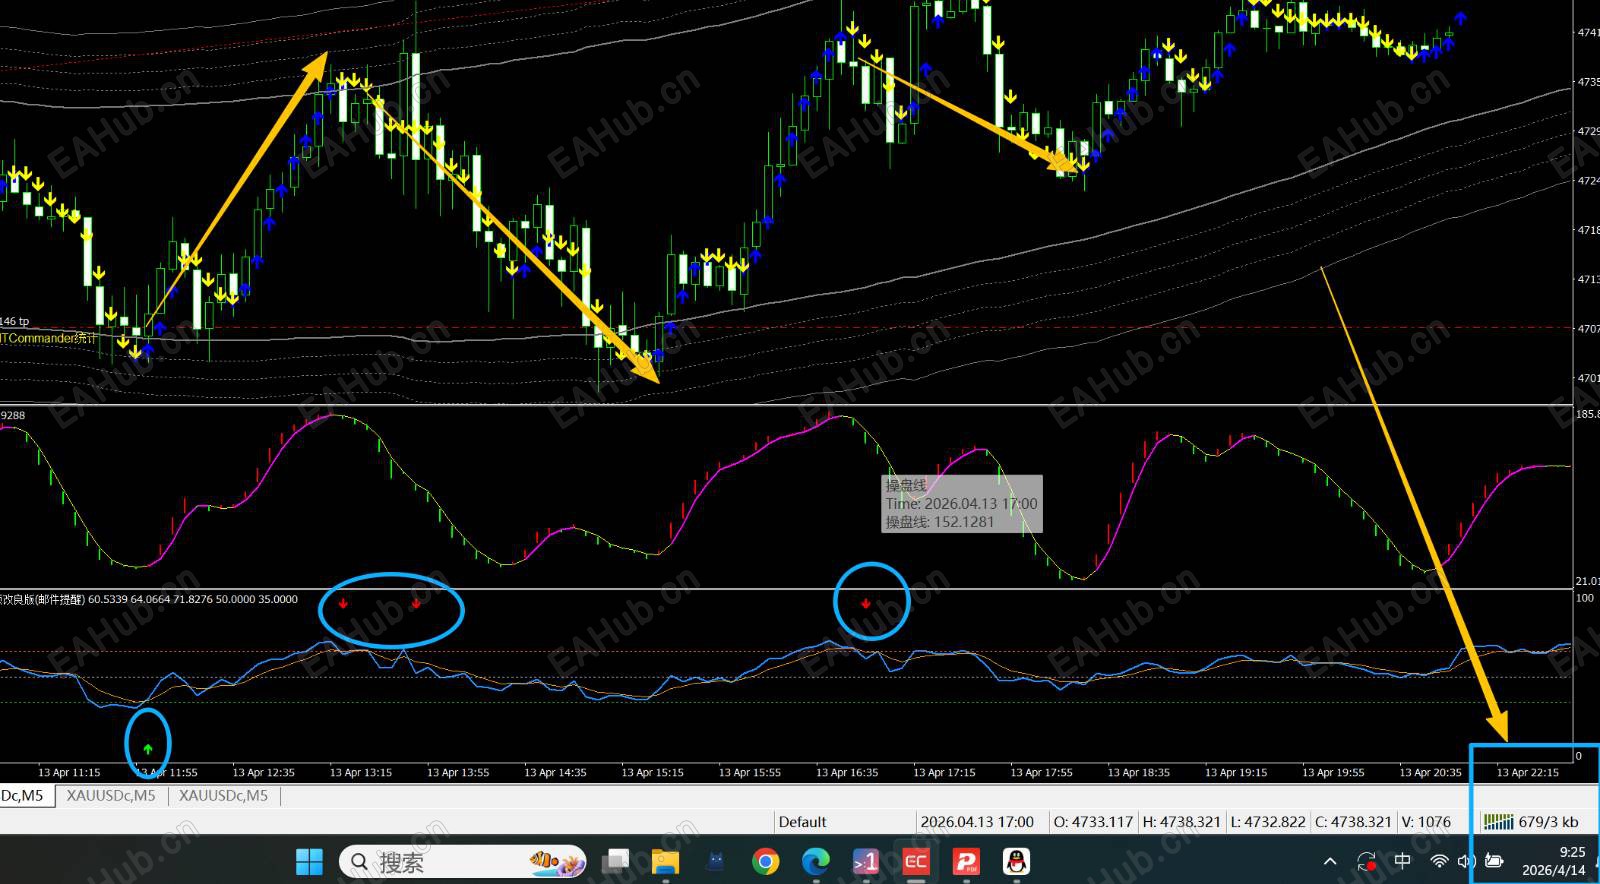
Task: Click connection status 679/3 kb indicator
Action: point(1532,822)
